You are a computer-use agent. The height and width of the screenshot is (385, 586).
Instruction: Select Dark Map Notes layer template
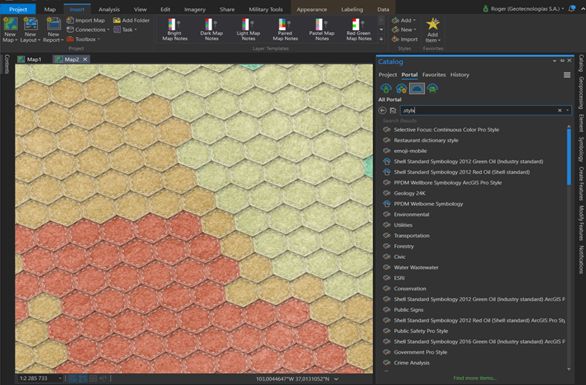[211, 30]
